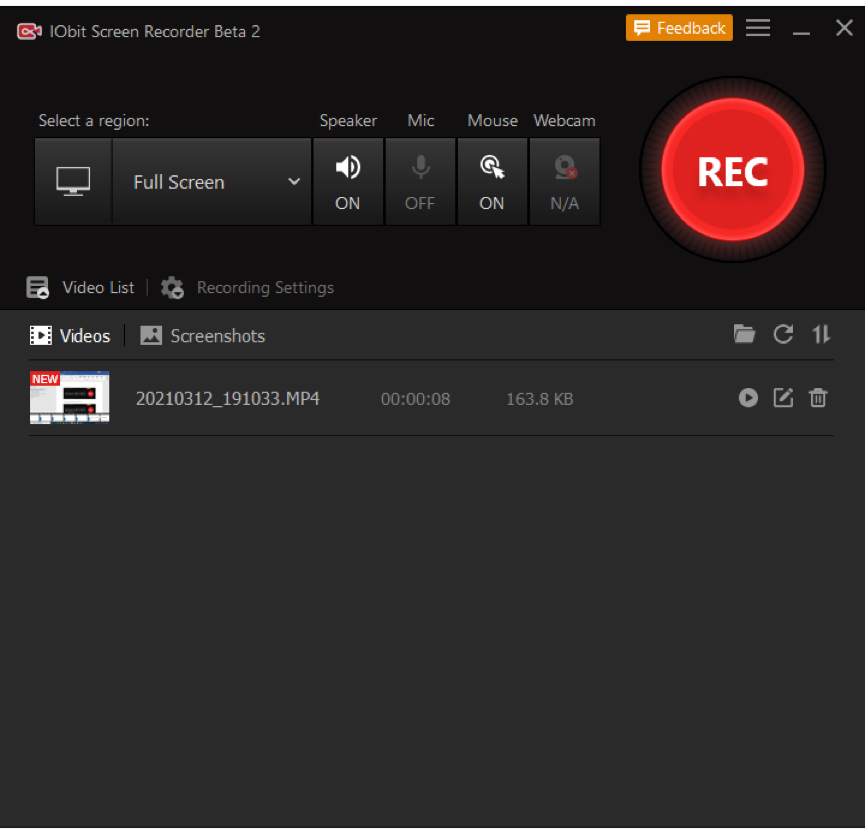The width and height of the screenshot is (865, 829).
Task: Switch to the Screenshots tab
Action: click(202, 335)
